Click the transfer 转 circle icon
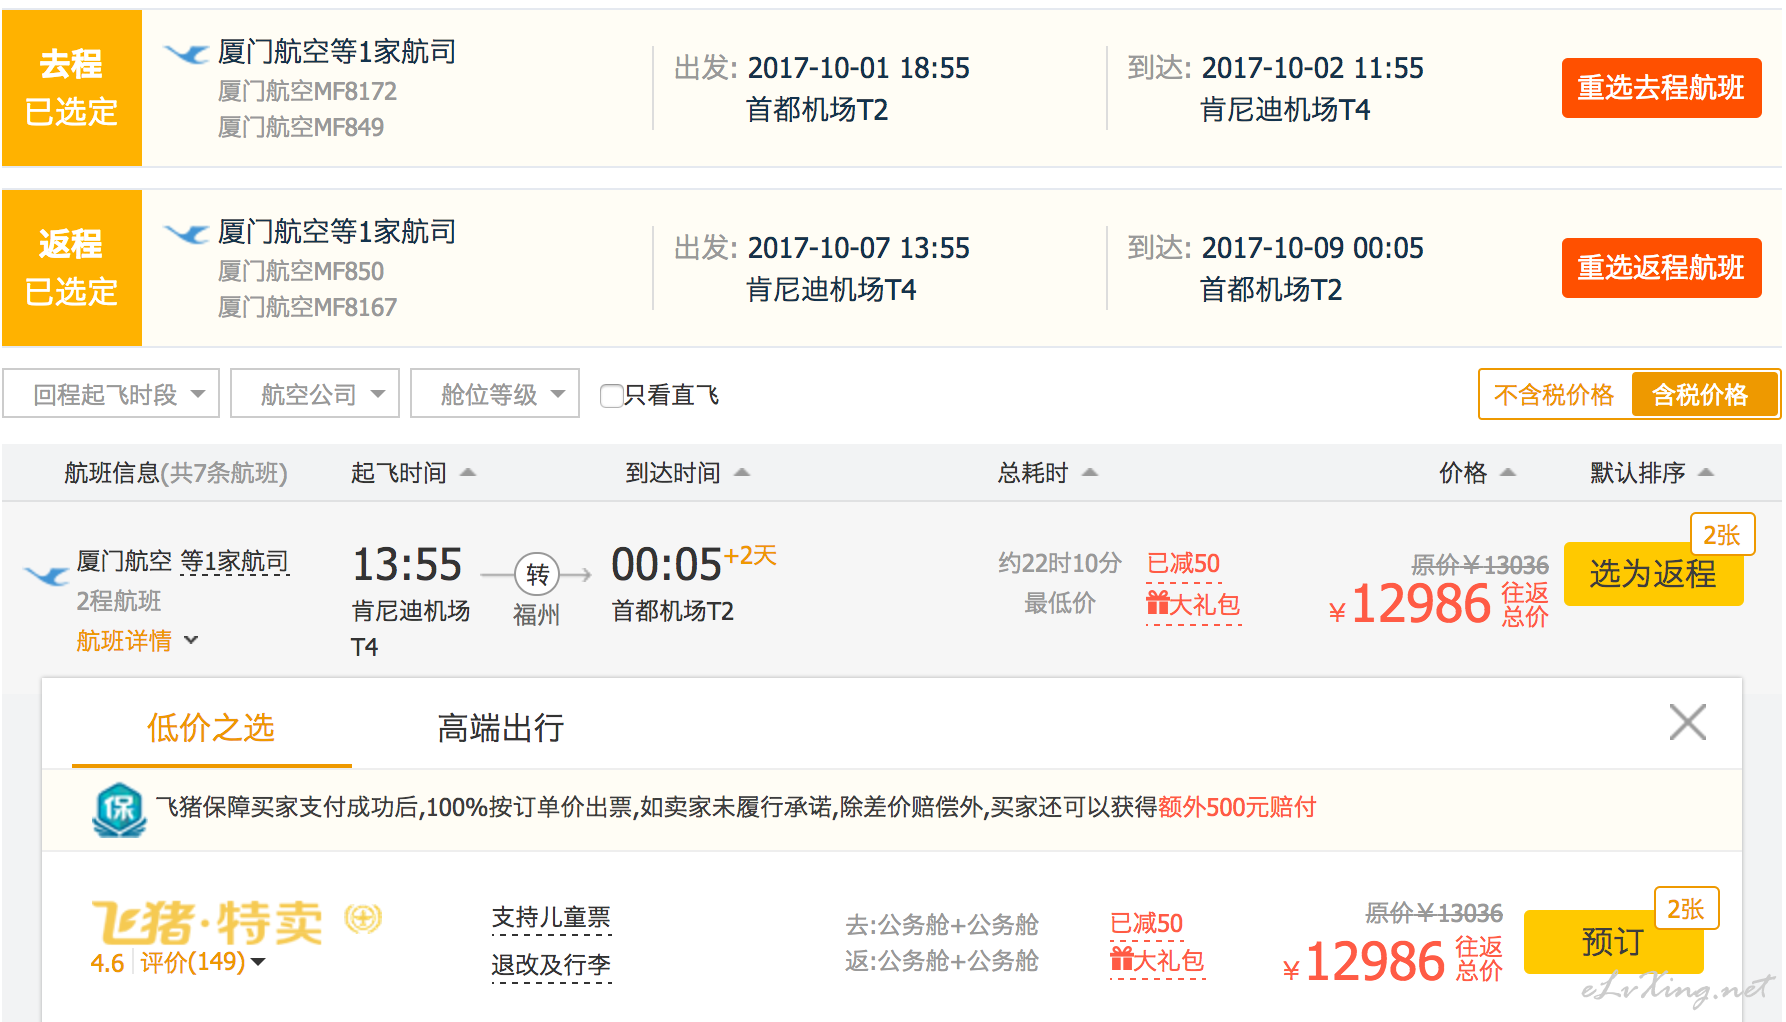 pos(537,575)
